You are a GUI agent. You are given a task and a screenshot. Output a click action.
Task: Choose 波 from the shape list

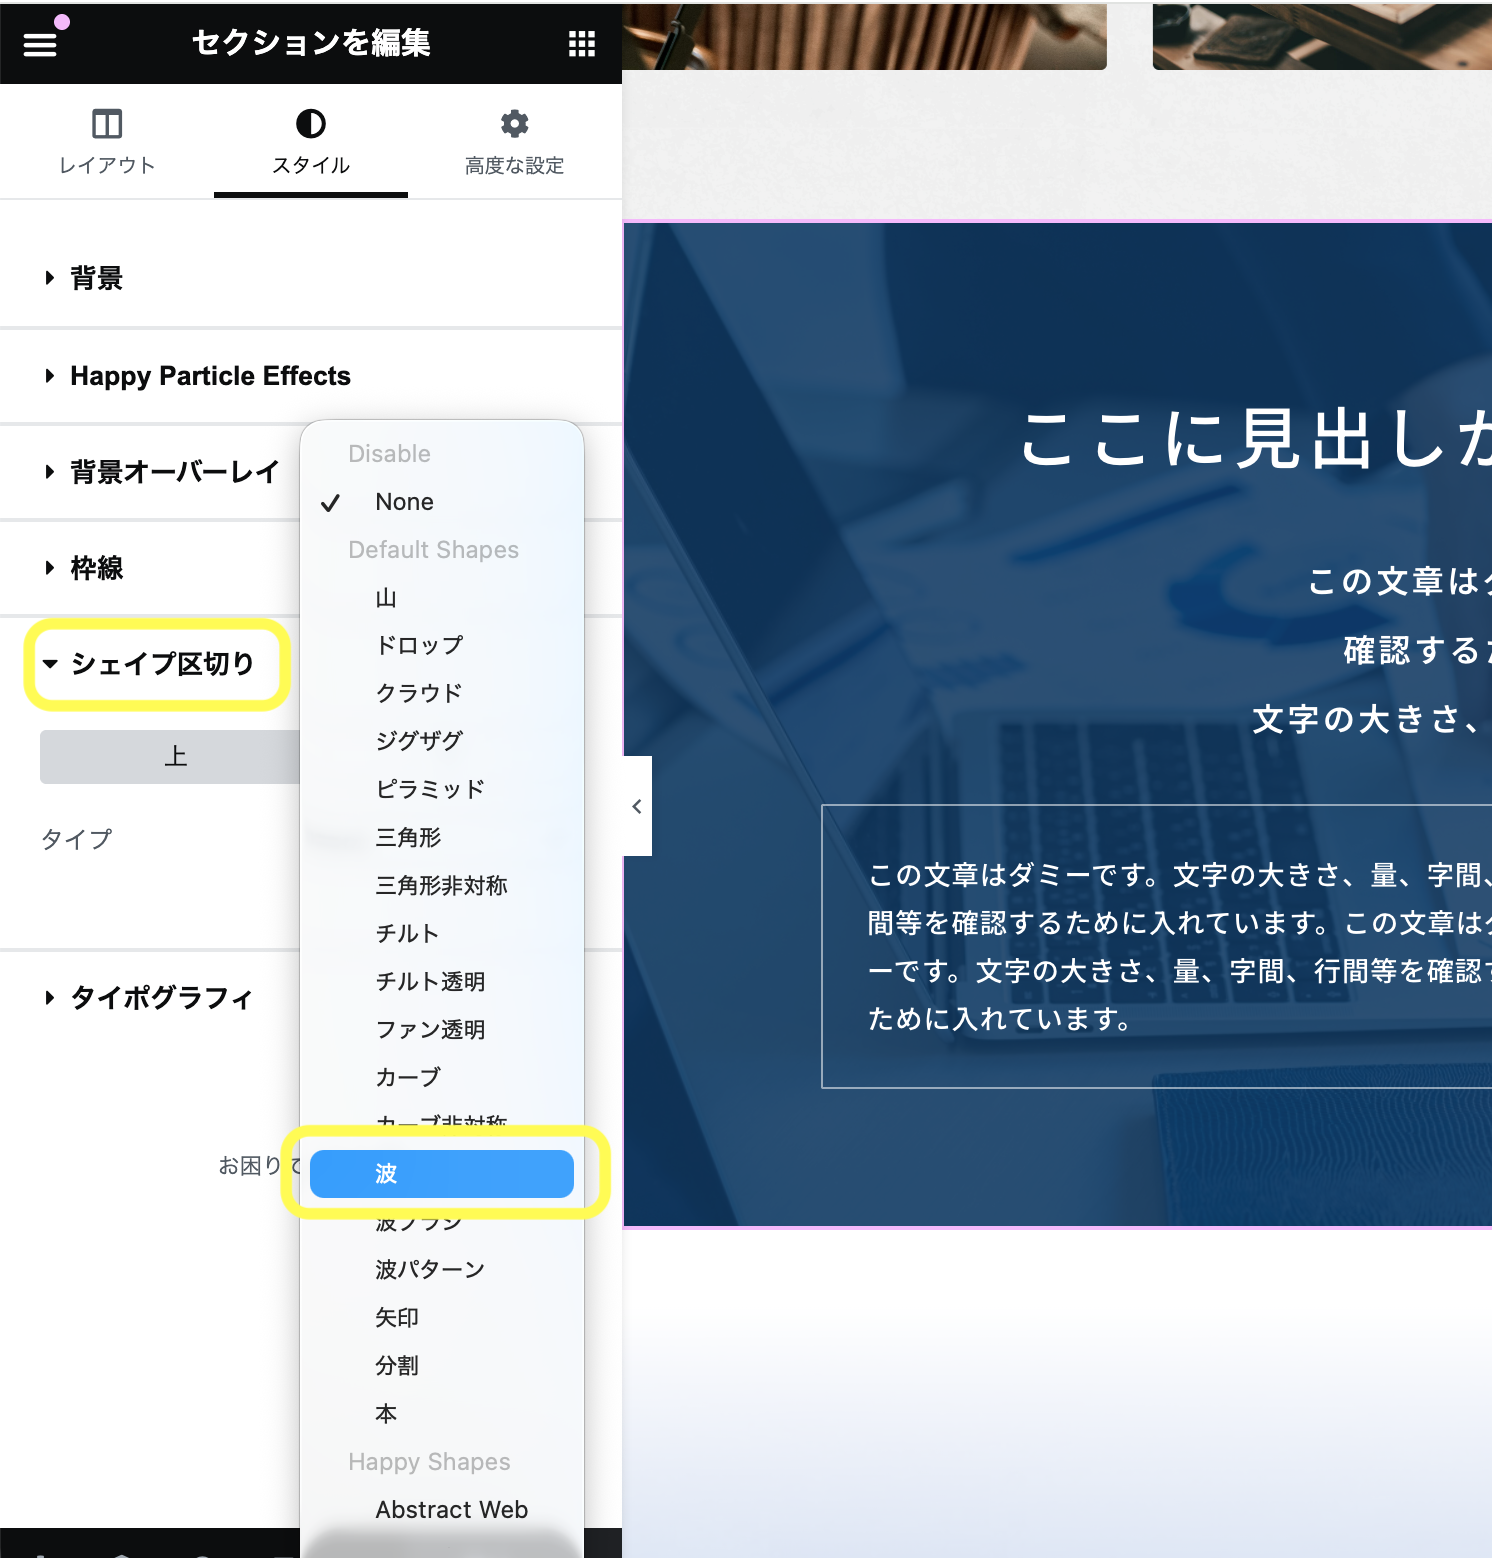[x=441, y=1174]
